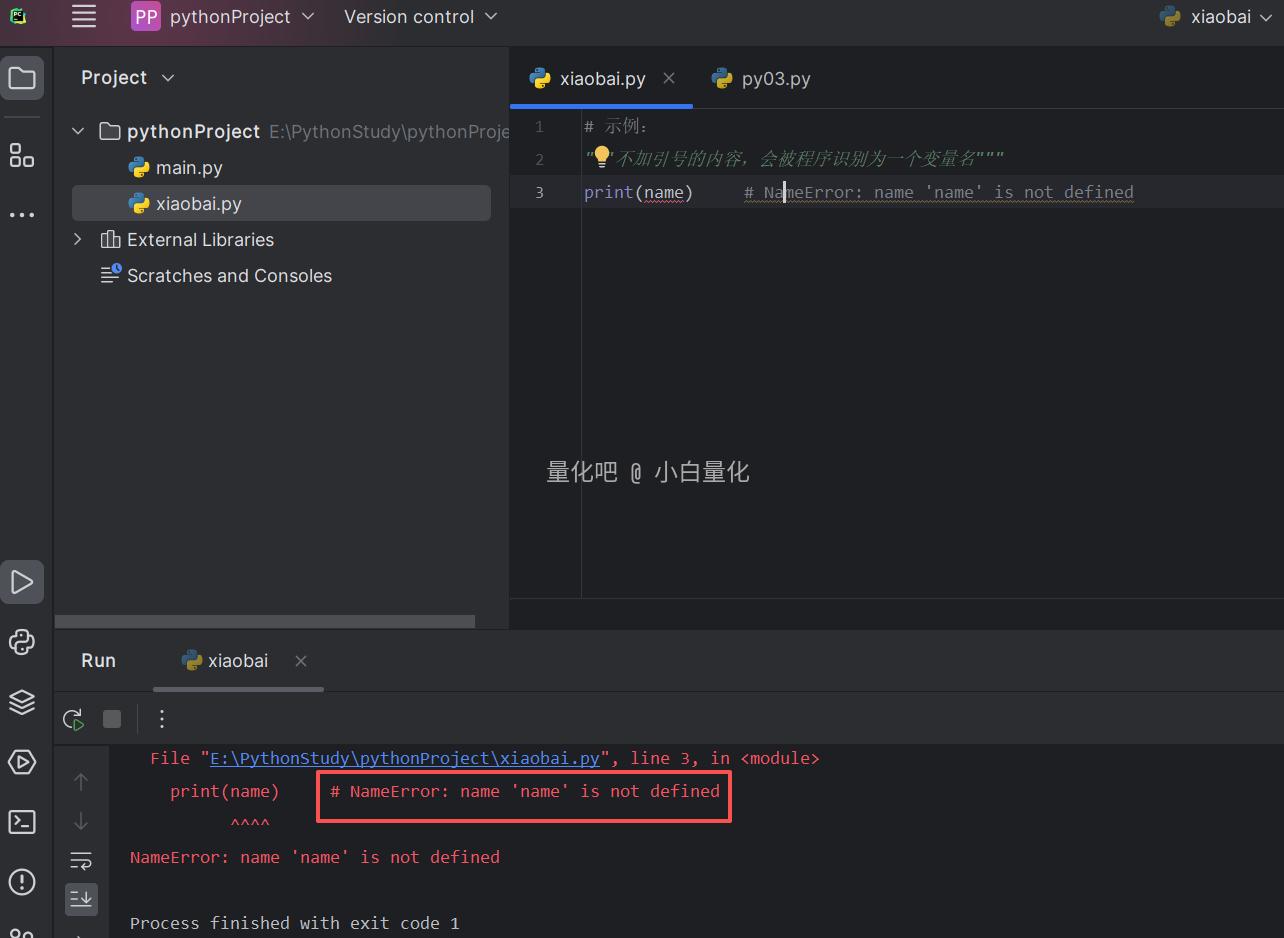Switch to the py03.py editor tab
1284x938 pixels.
click(762, 79)
